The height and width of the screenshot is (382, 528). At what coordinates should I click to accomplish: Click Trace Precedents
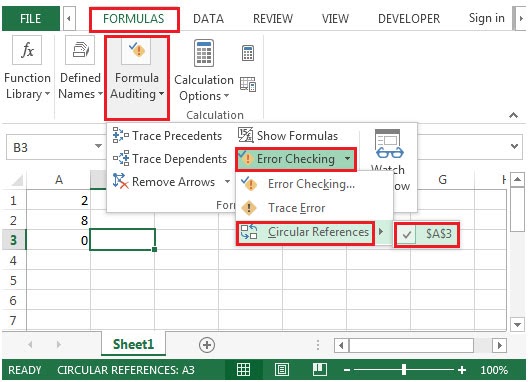(x=167, y=136)
